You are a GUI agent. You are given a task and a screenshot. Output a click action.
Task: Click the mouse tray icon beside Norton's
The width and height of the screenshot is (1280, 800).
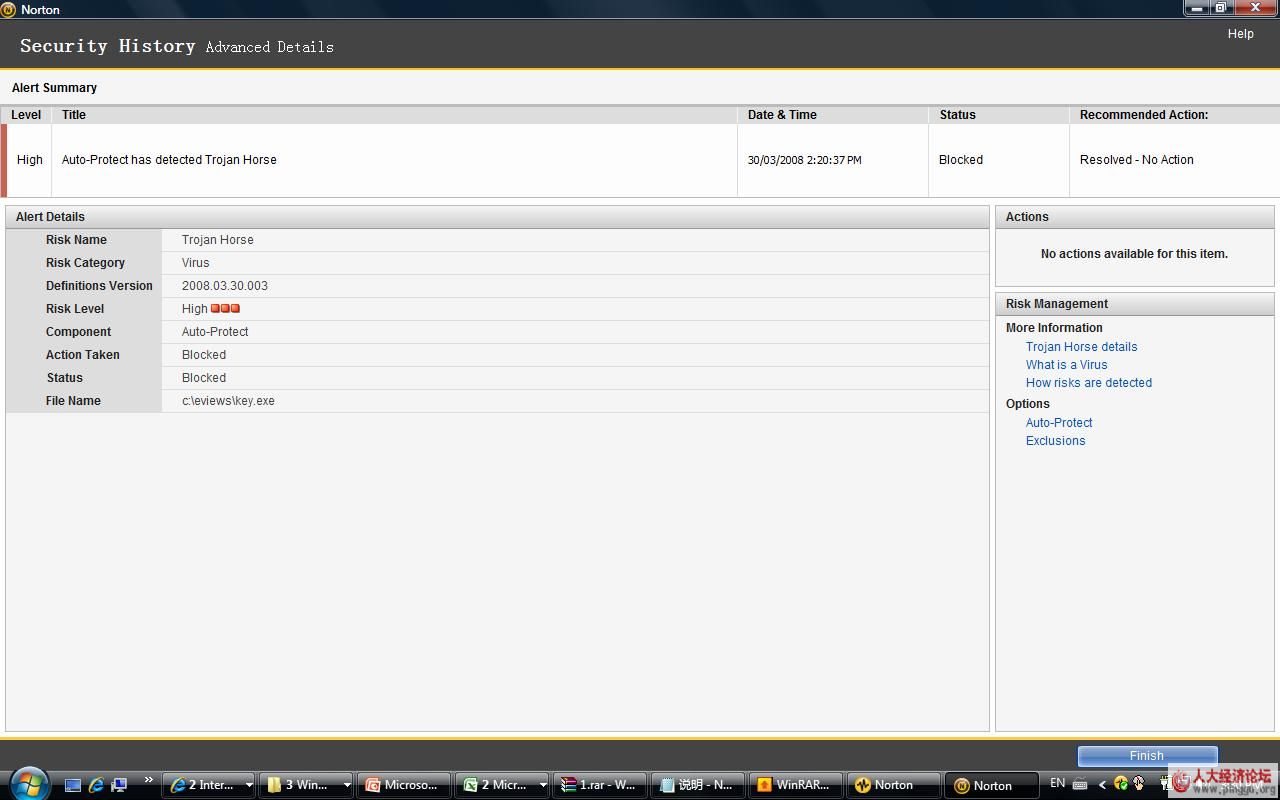pos(1139,784)
